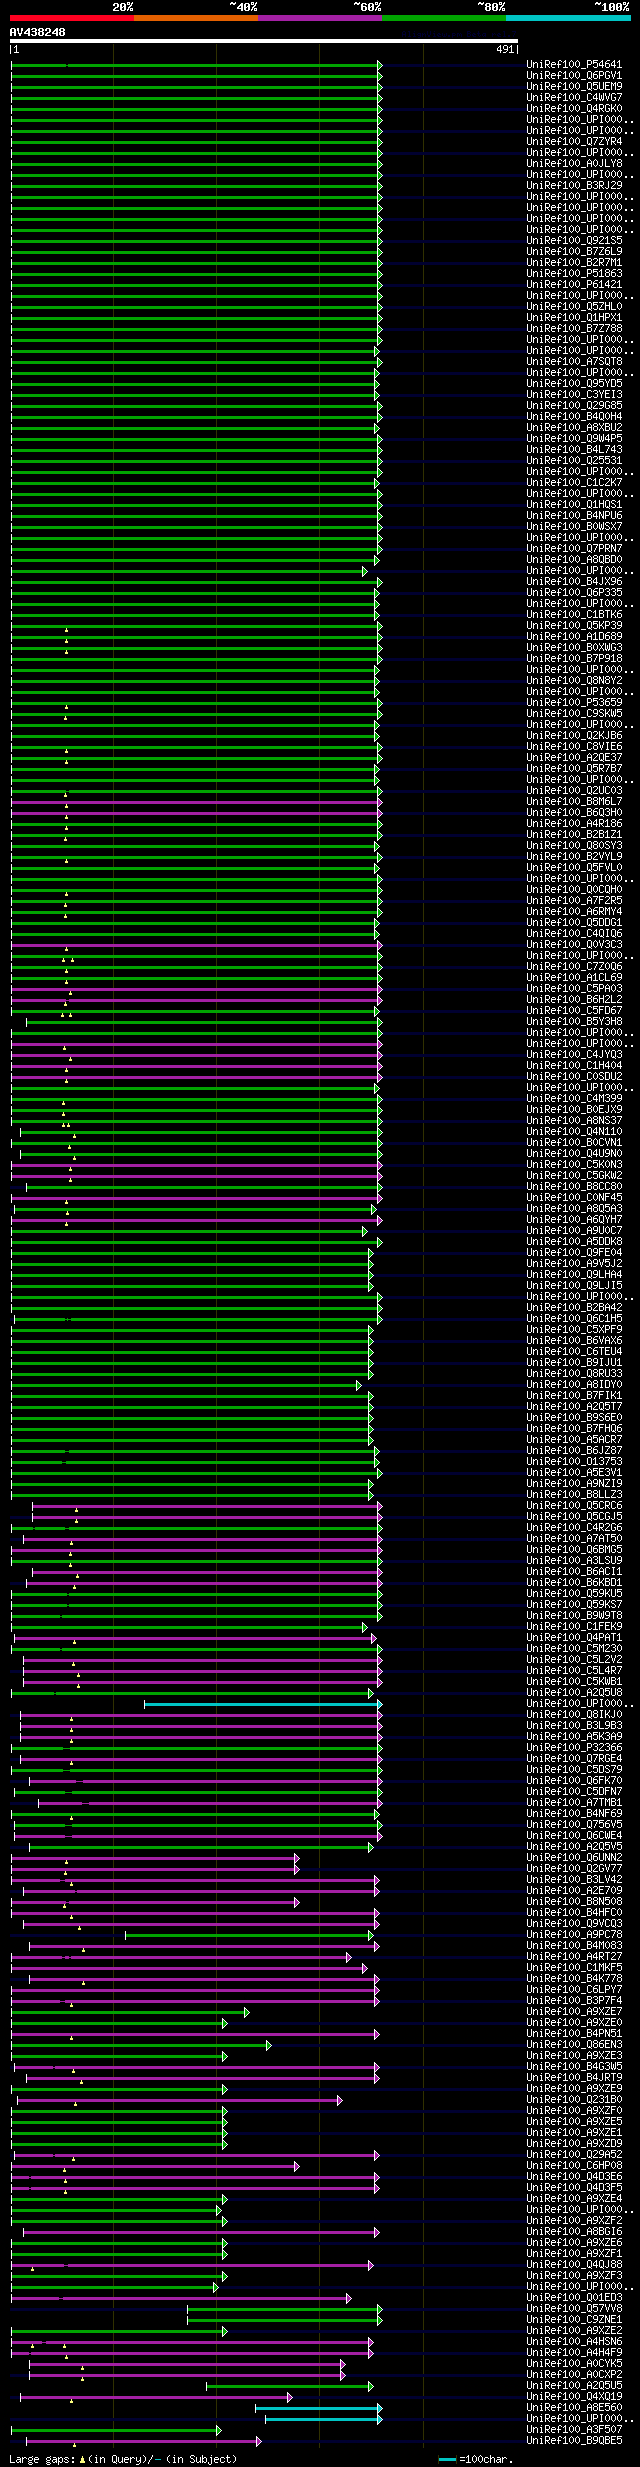Click label UniRef100_C9ZNE1

click(x=574, y=2319)
